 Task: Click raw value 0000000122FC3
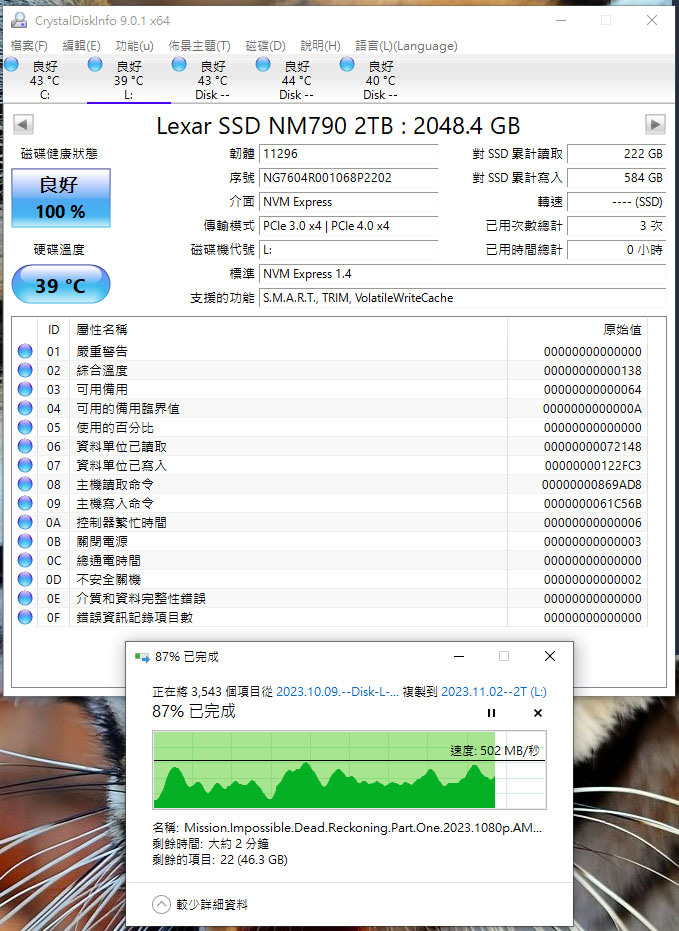pos(593,466)
